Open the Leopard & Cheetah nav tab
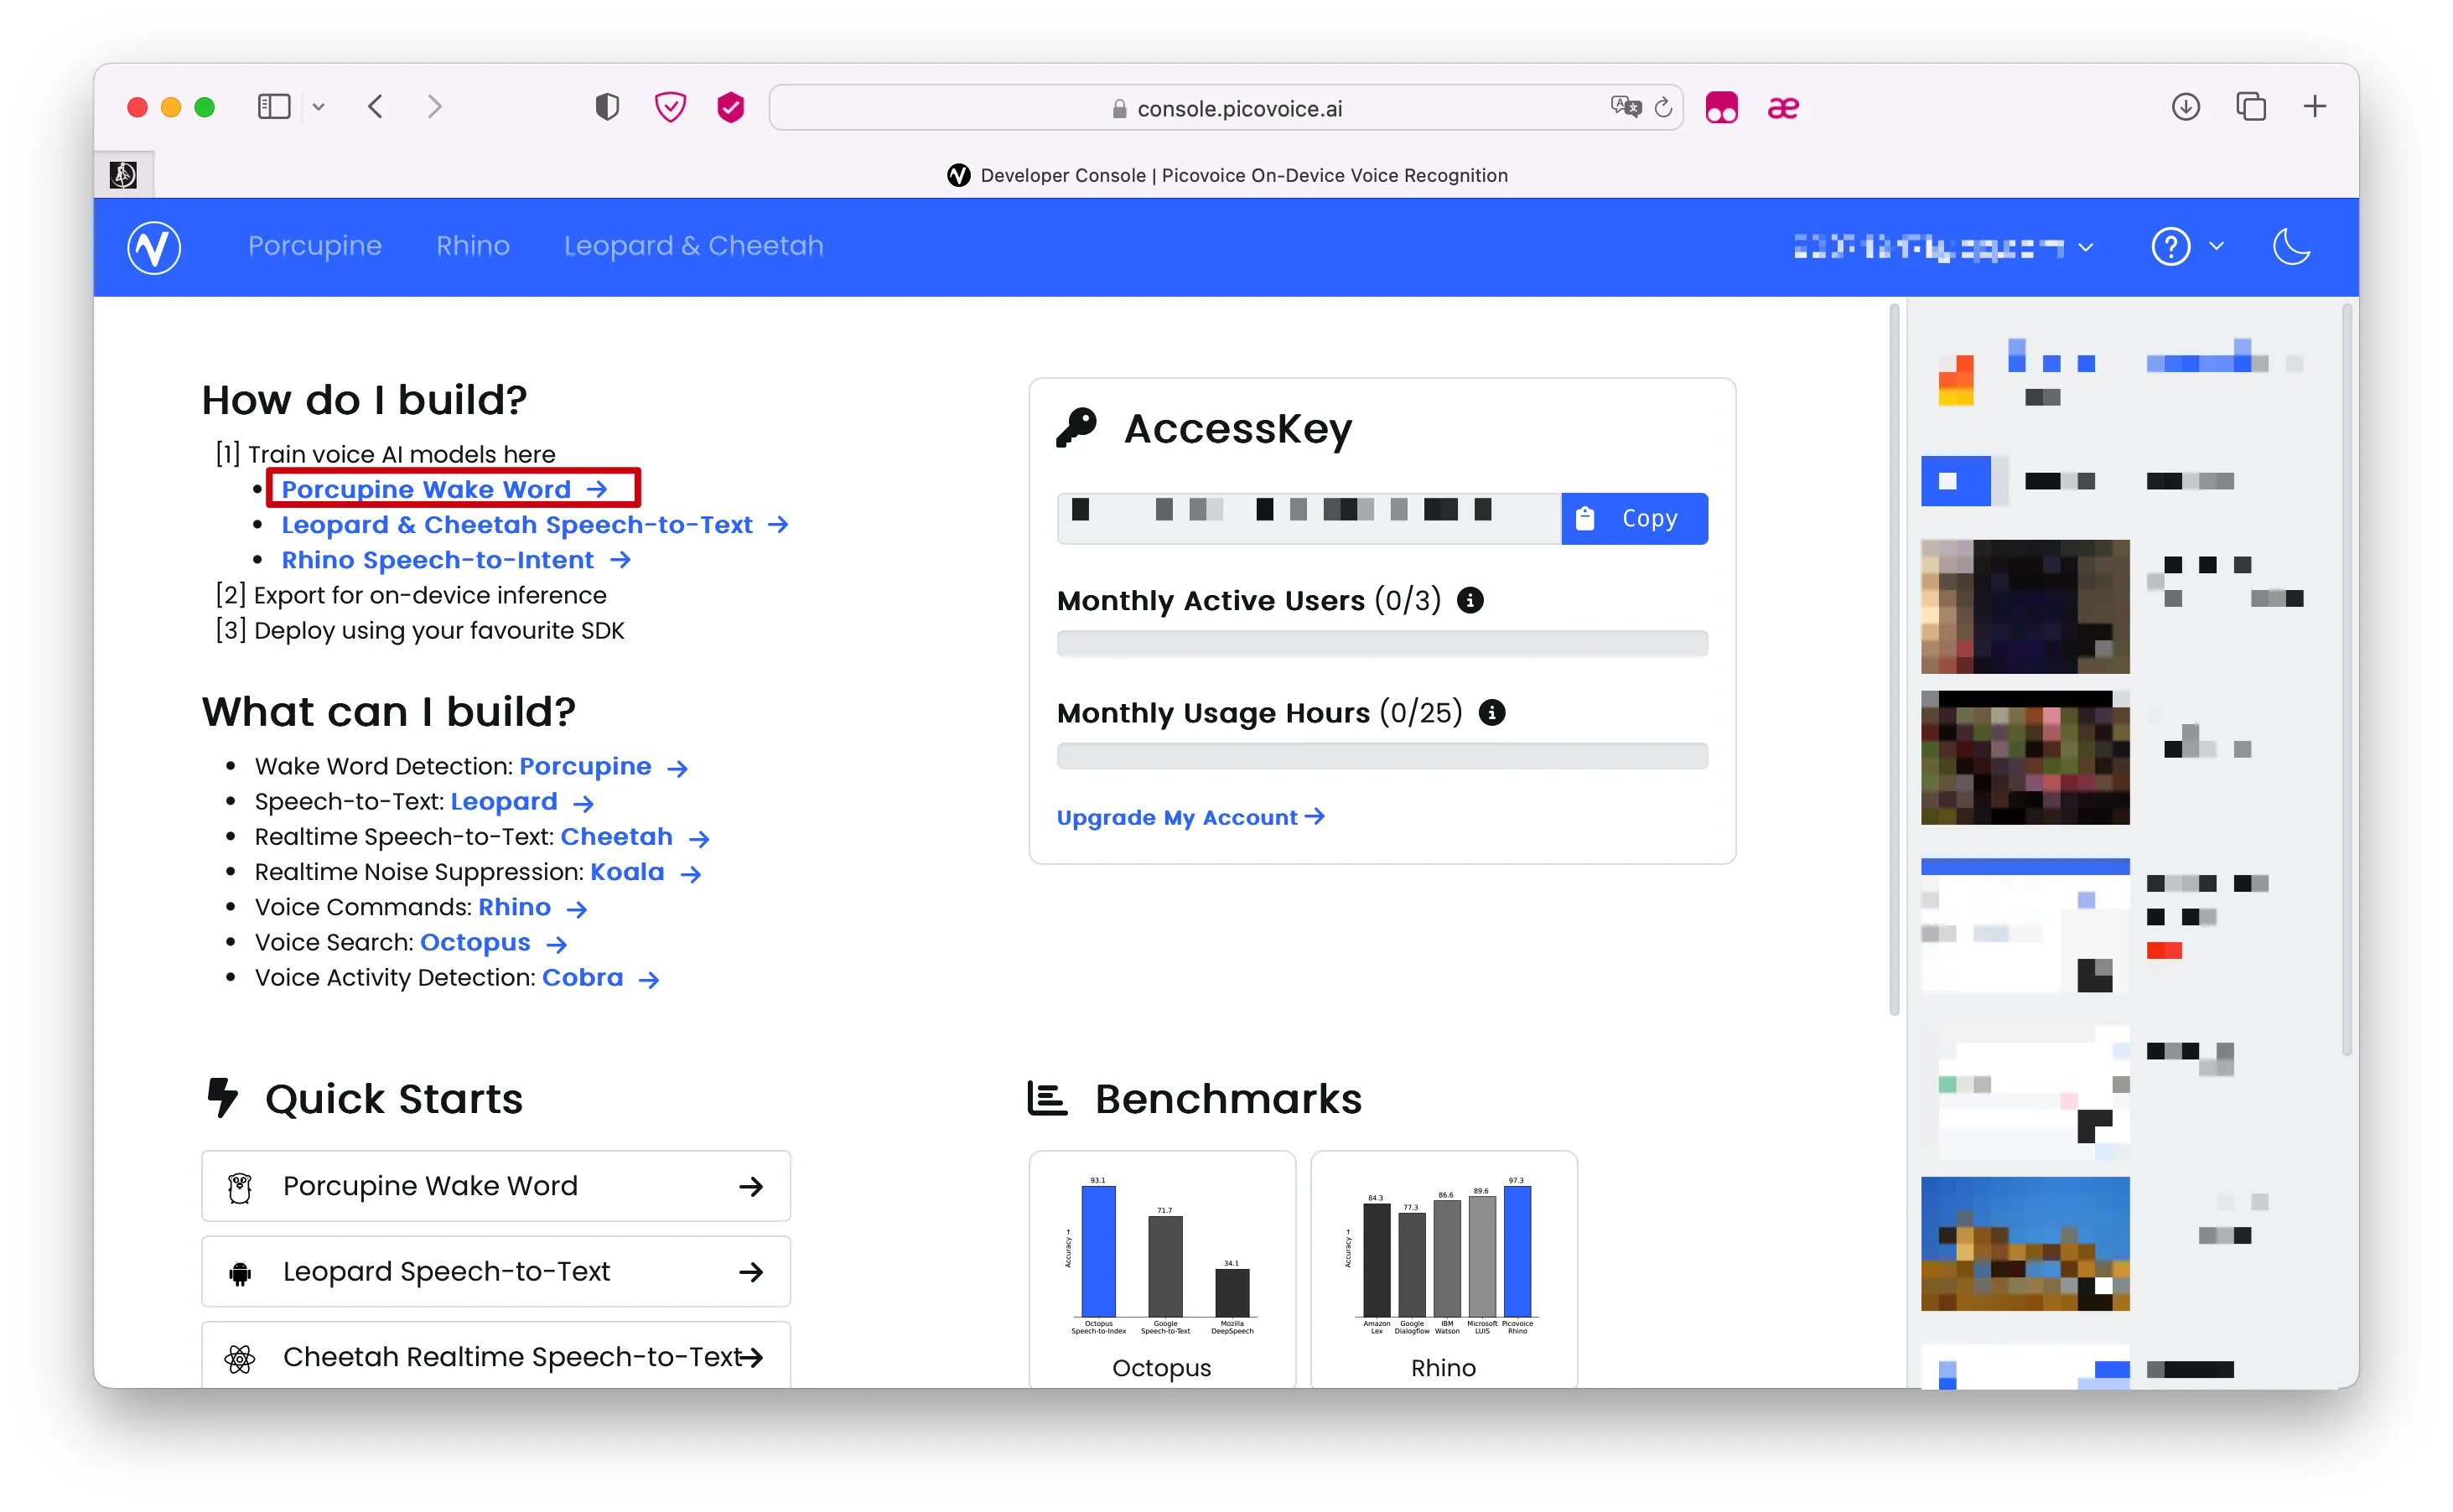 point(693,246)
